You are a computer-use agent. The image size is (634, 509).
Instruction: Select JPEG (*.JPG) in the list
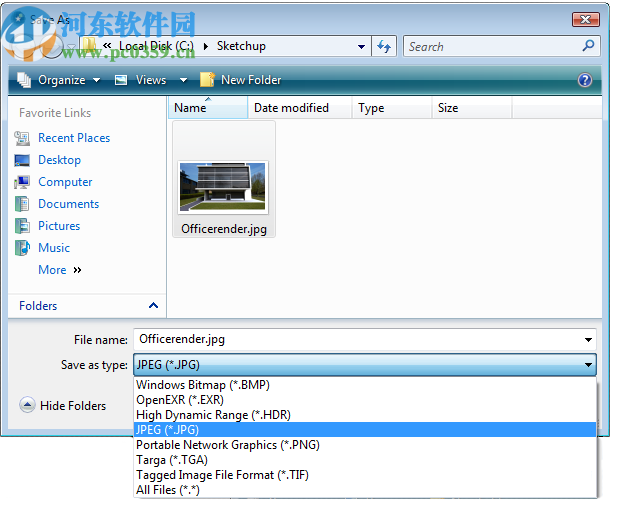coord(365,430)
